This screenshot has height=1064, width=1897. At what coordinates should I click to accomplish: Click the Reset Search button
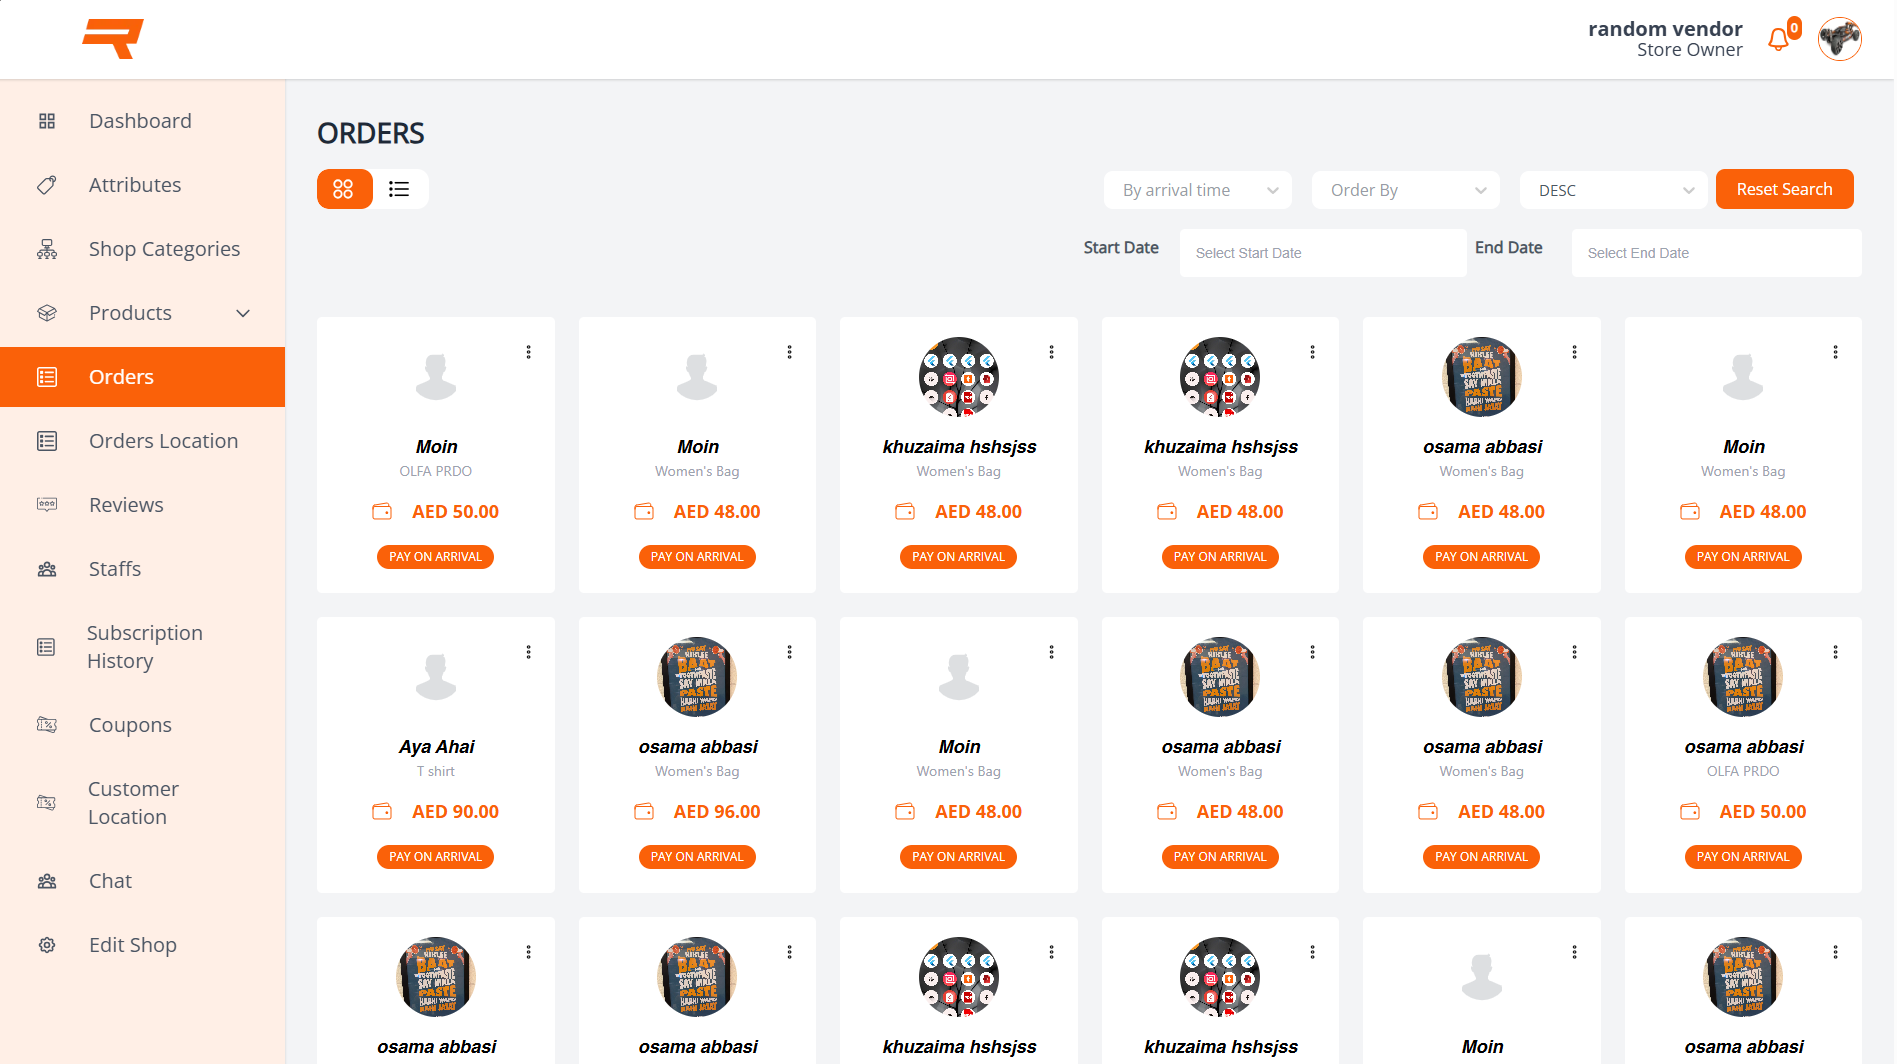tap(1784, 189)
